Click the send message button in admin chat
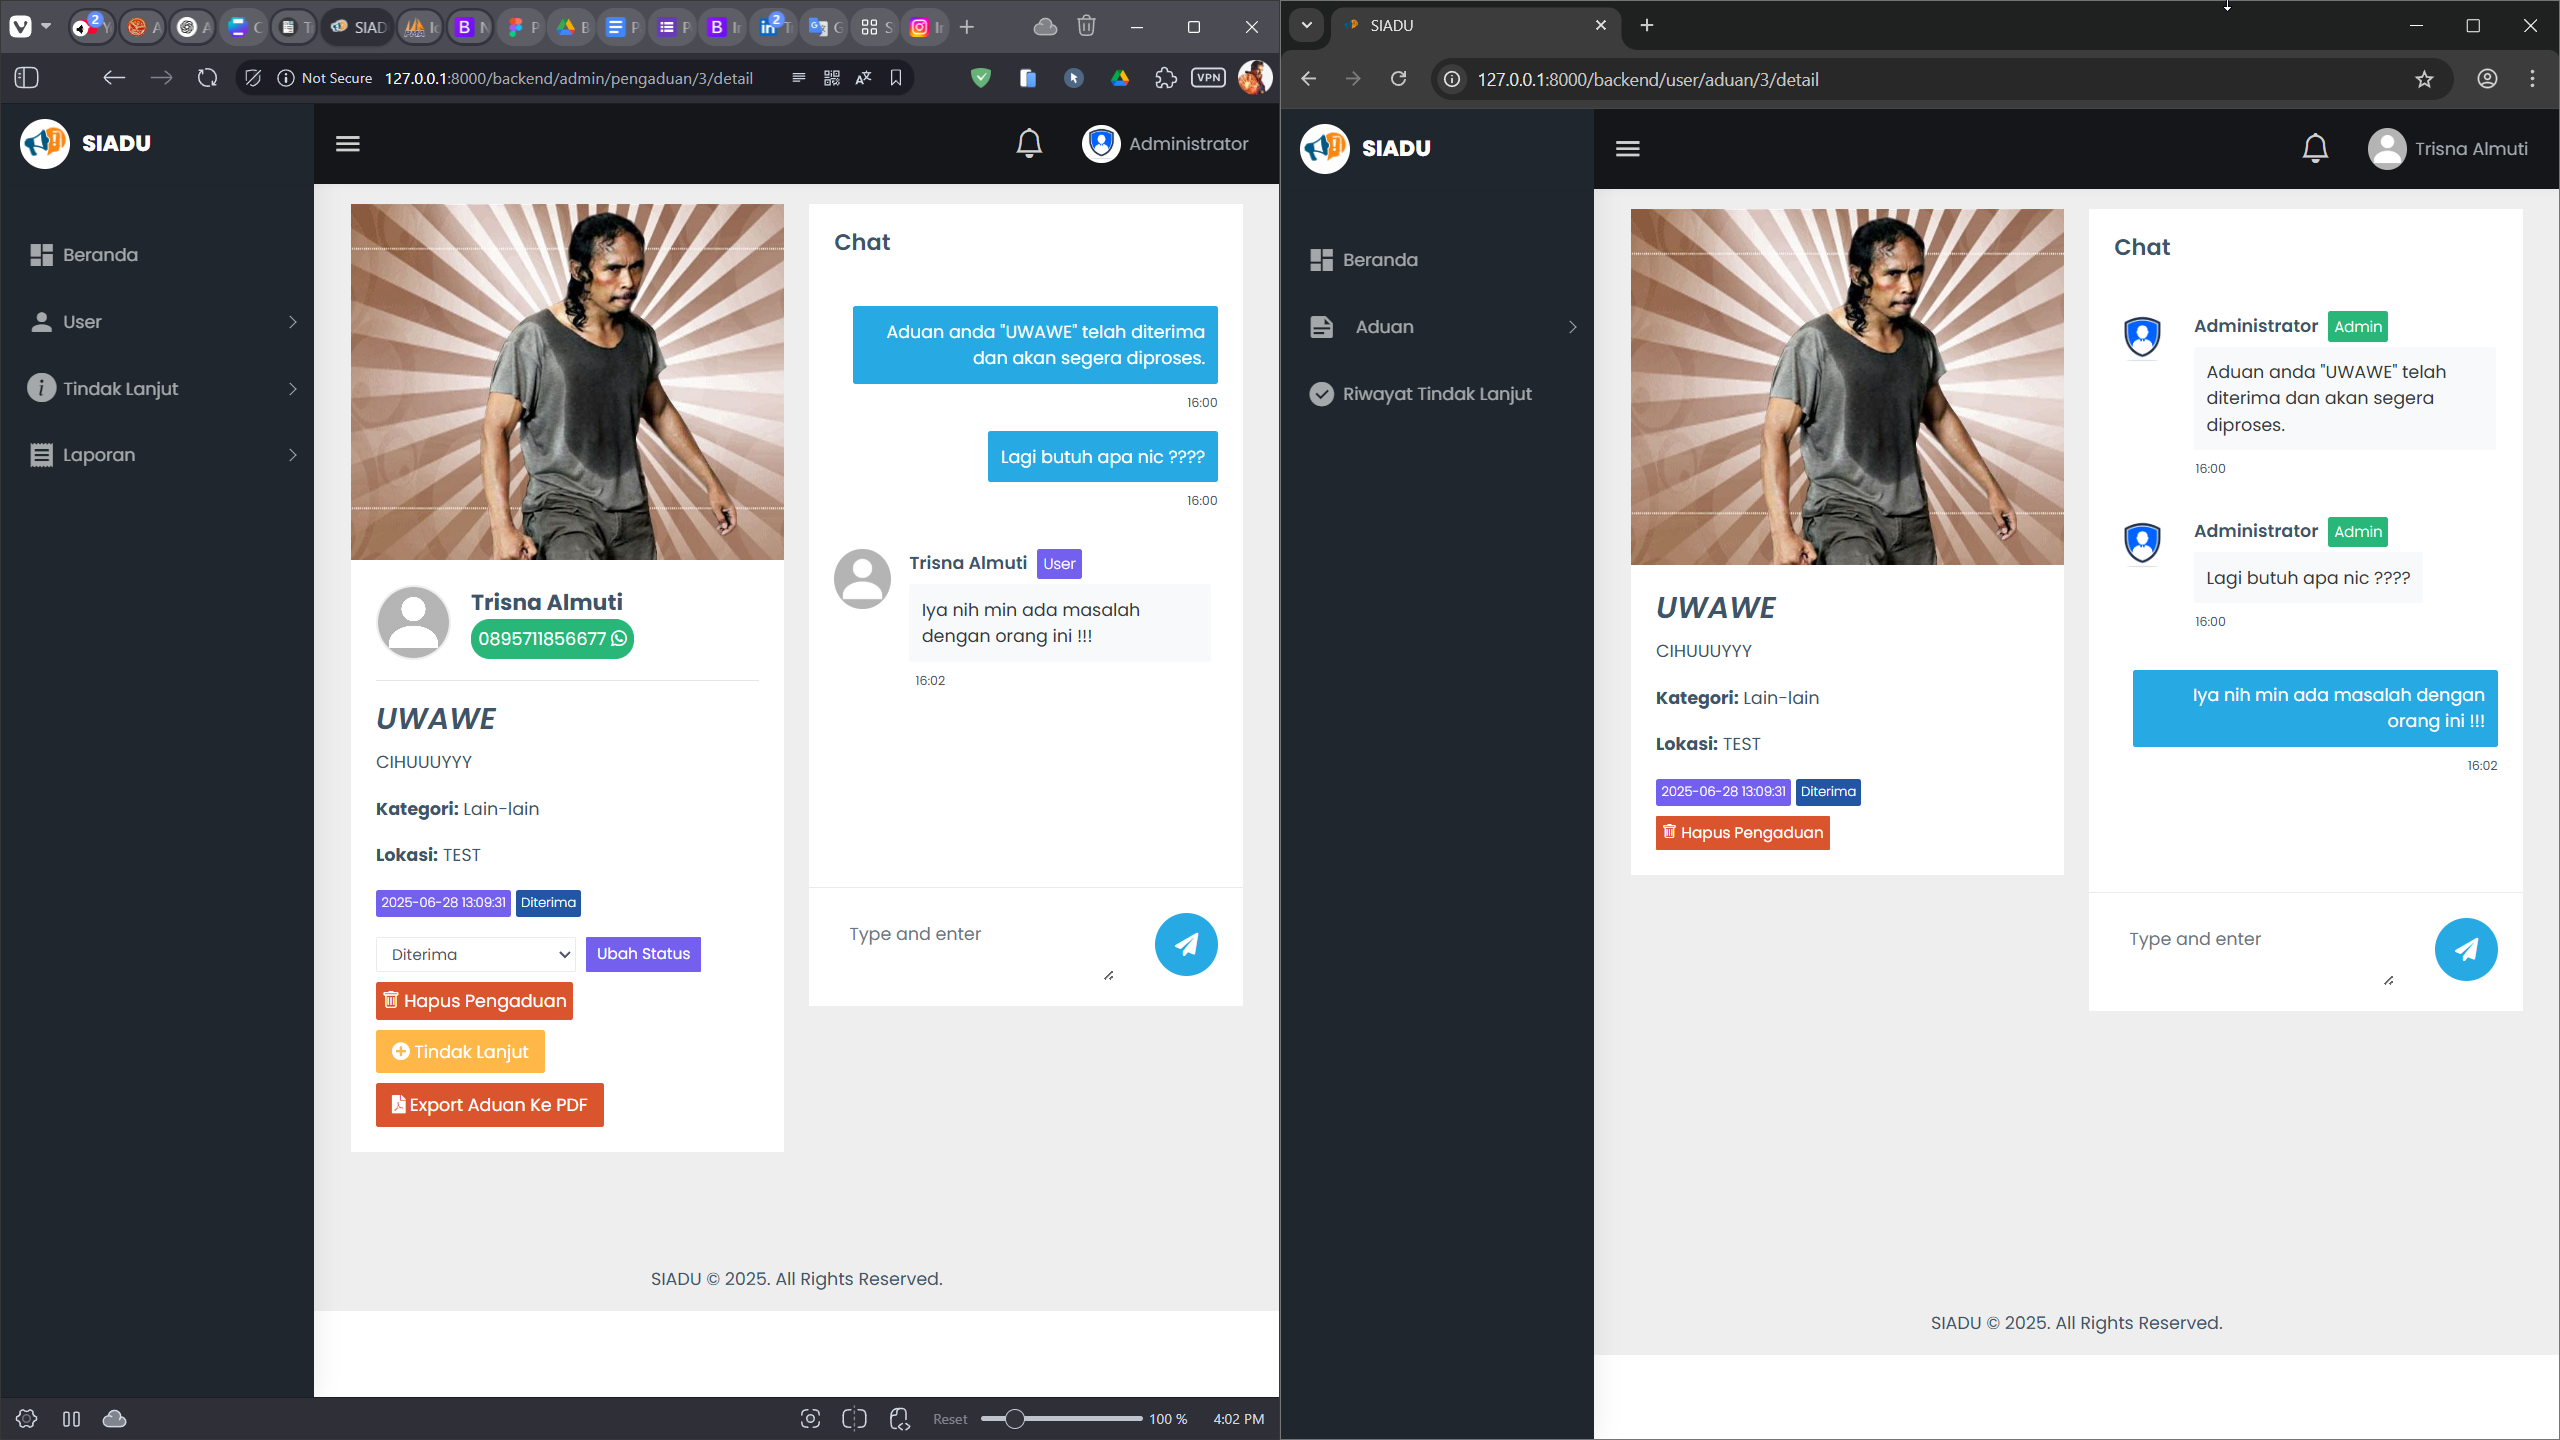2560x1440 pixels. pyautogui.click(x=1186, y=944)
